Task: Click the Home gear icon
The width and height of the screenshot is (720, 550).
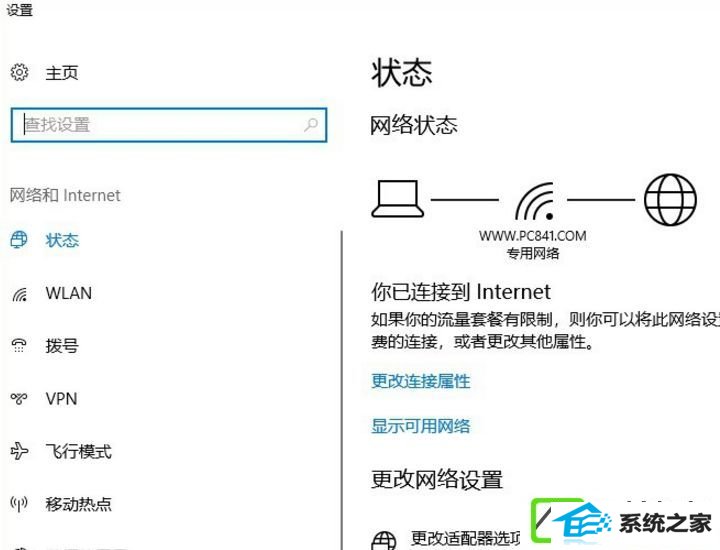Action: 19,73
